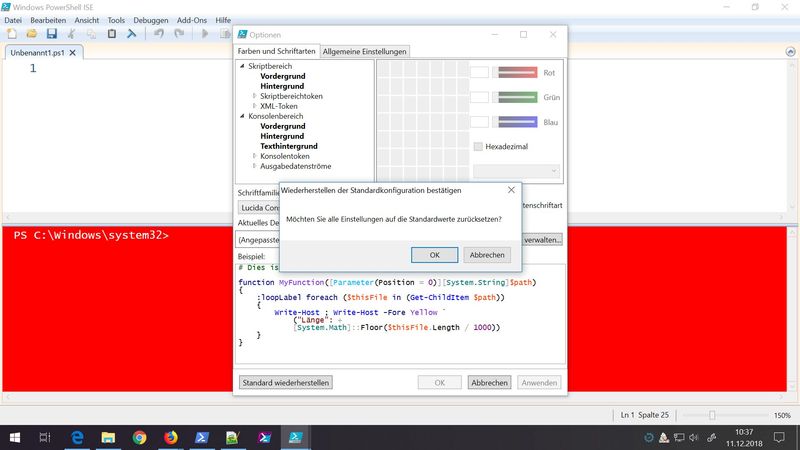Confirm the reset dialog with OK
This screenshot has width=800, height=450.
(x=434, y=255)
